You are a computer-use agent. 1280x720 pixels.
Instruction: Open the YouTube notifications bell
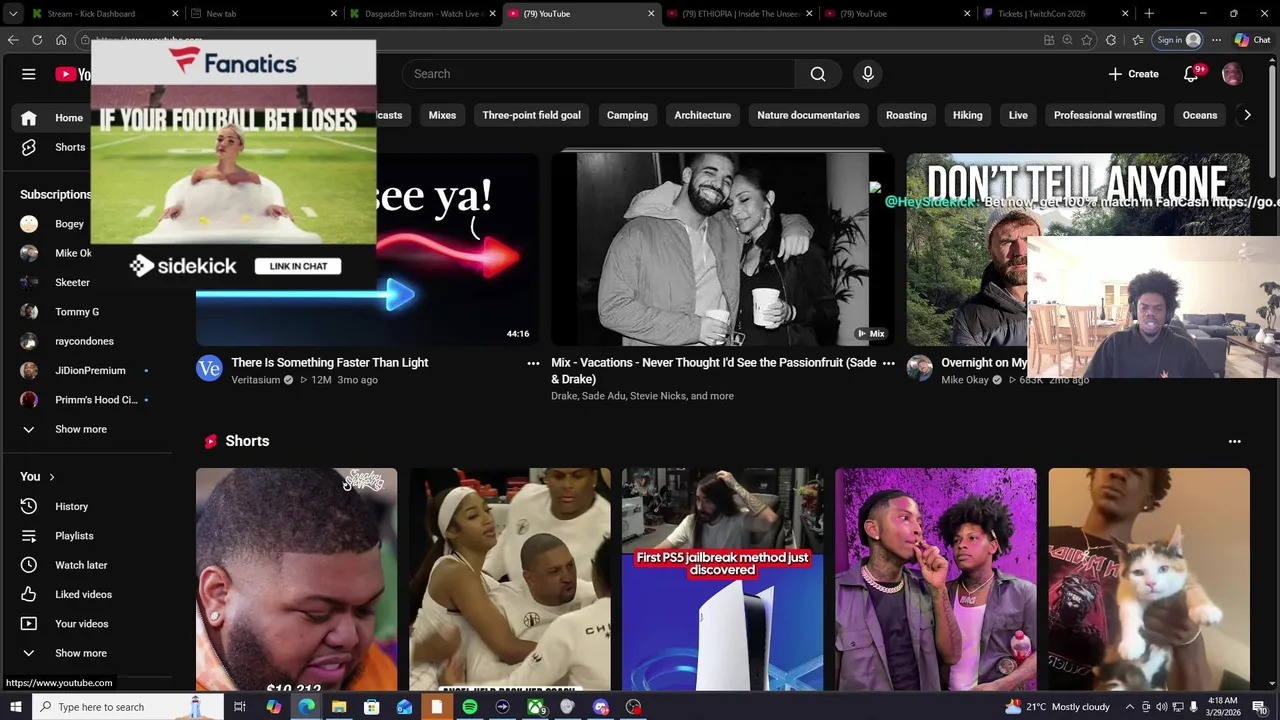point(1191,74)
